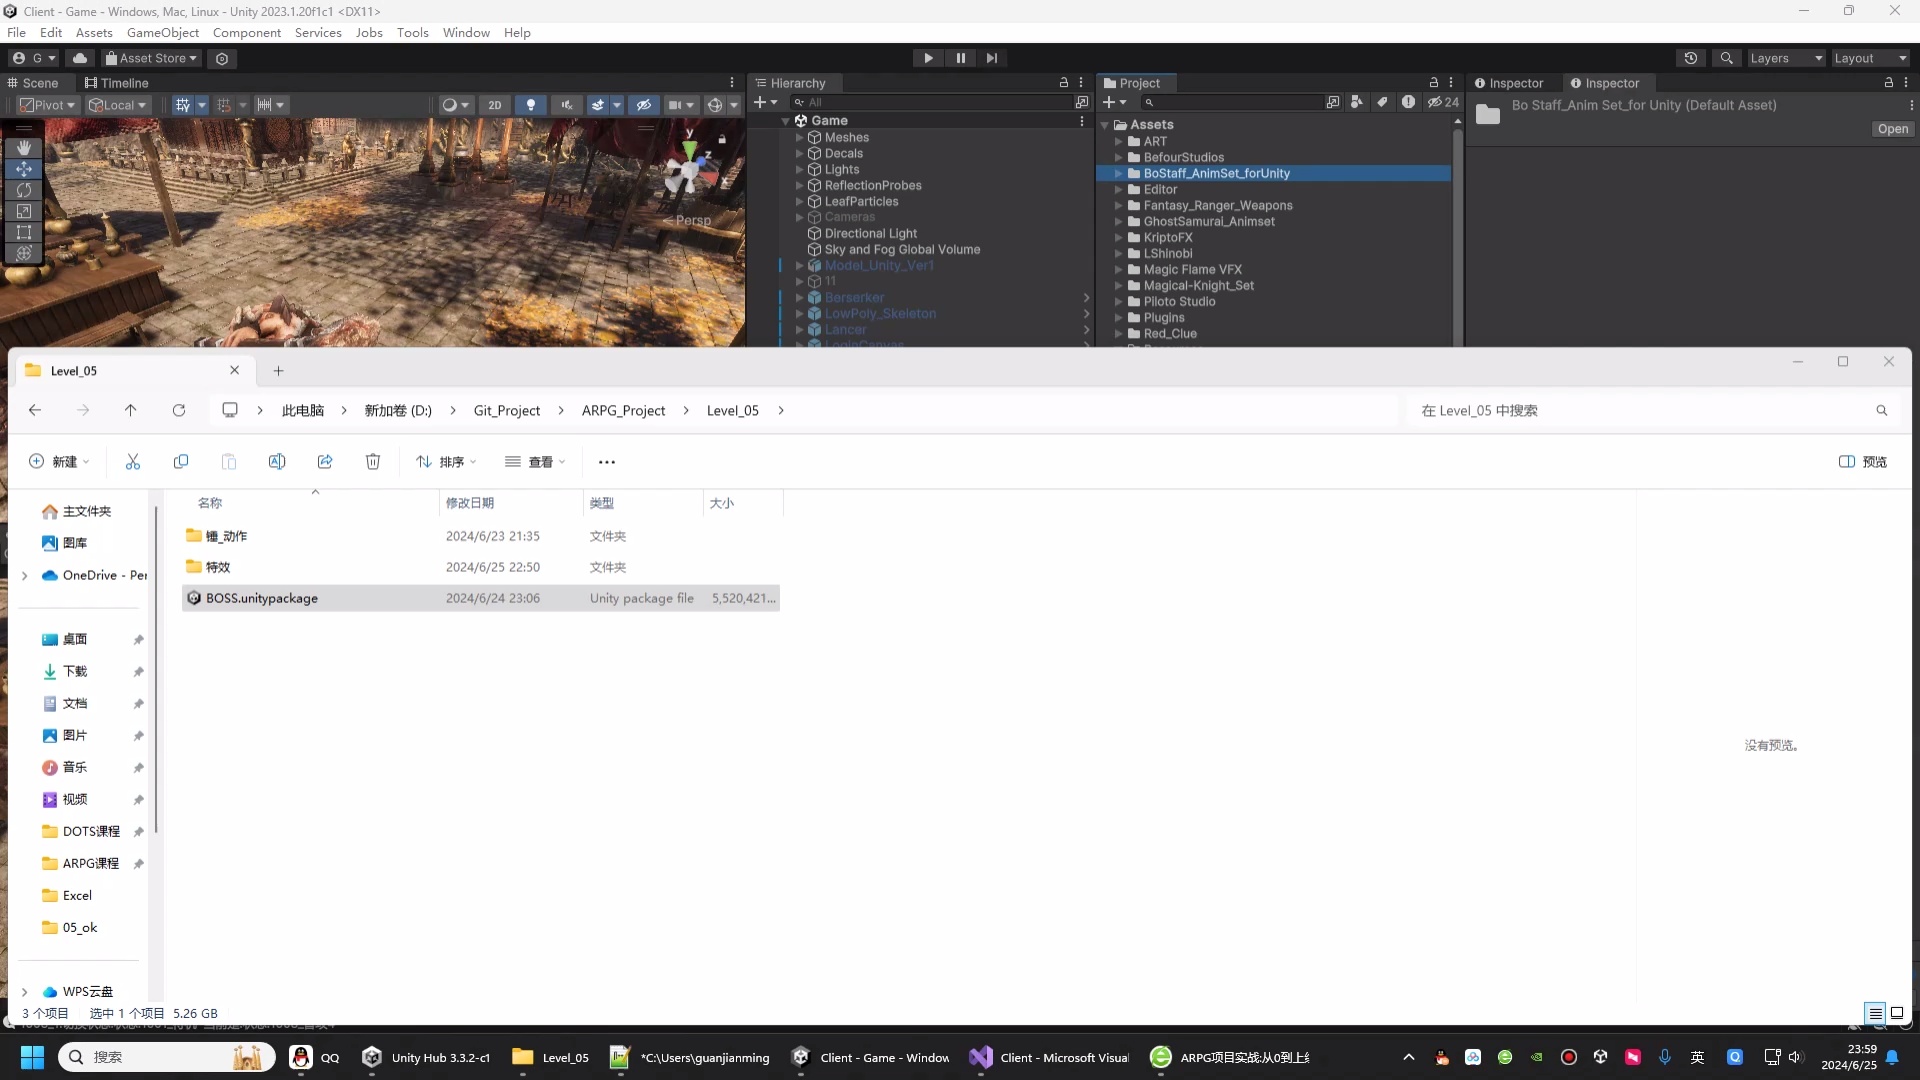Expand the Berserker object in Hierarchy
Viewport: 1920px width, 1080px height.
coord(798,297)
